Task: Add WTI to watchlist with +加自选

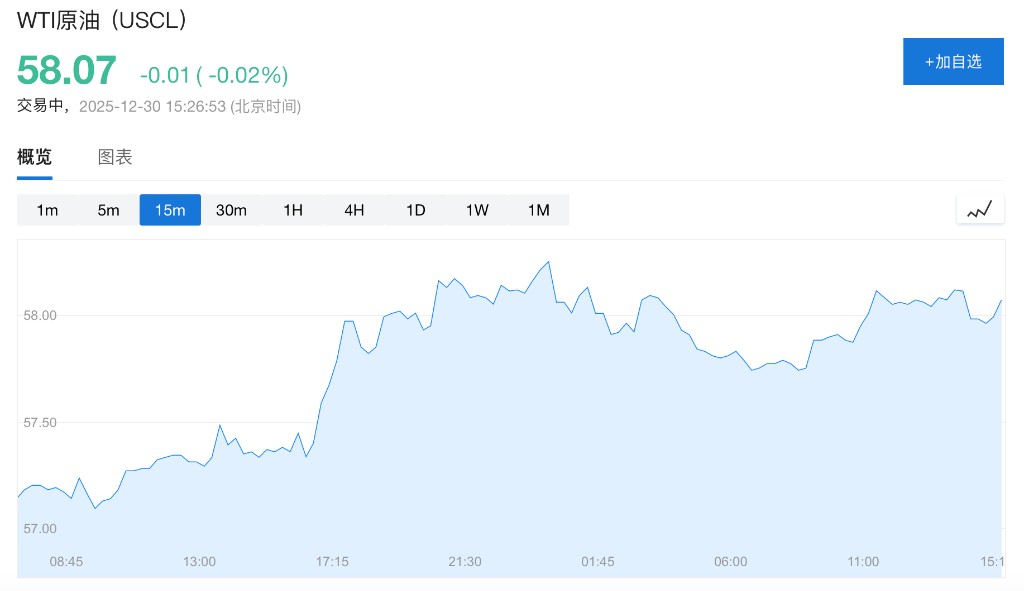Action: point(953,61)
